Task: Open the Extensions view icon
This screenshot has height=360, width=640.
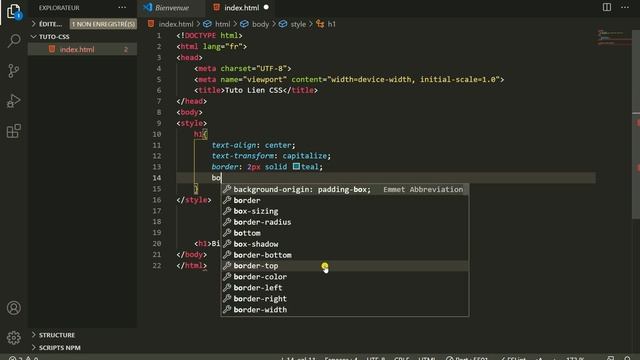Action: pyautogui.click(x=13, y=131)
